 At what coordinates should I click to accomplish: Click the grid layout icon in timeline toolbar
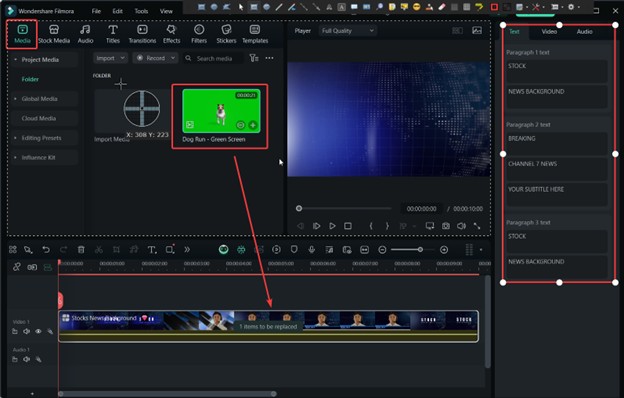[x=13, y=250]
